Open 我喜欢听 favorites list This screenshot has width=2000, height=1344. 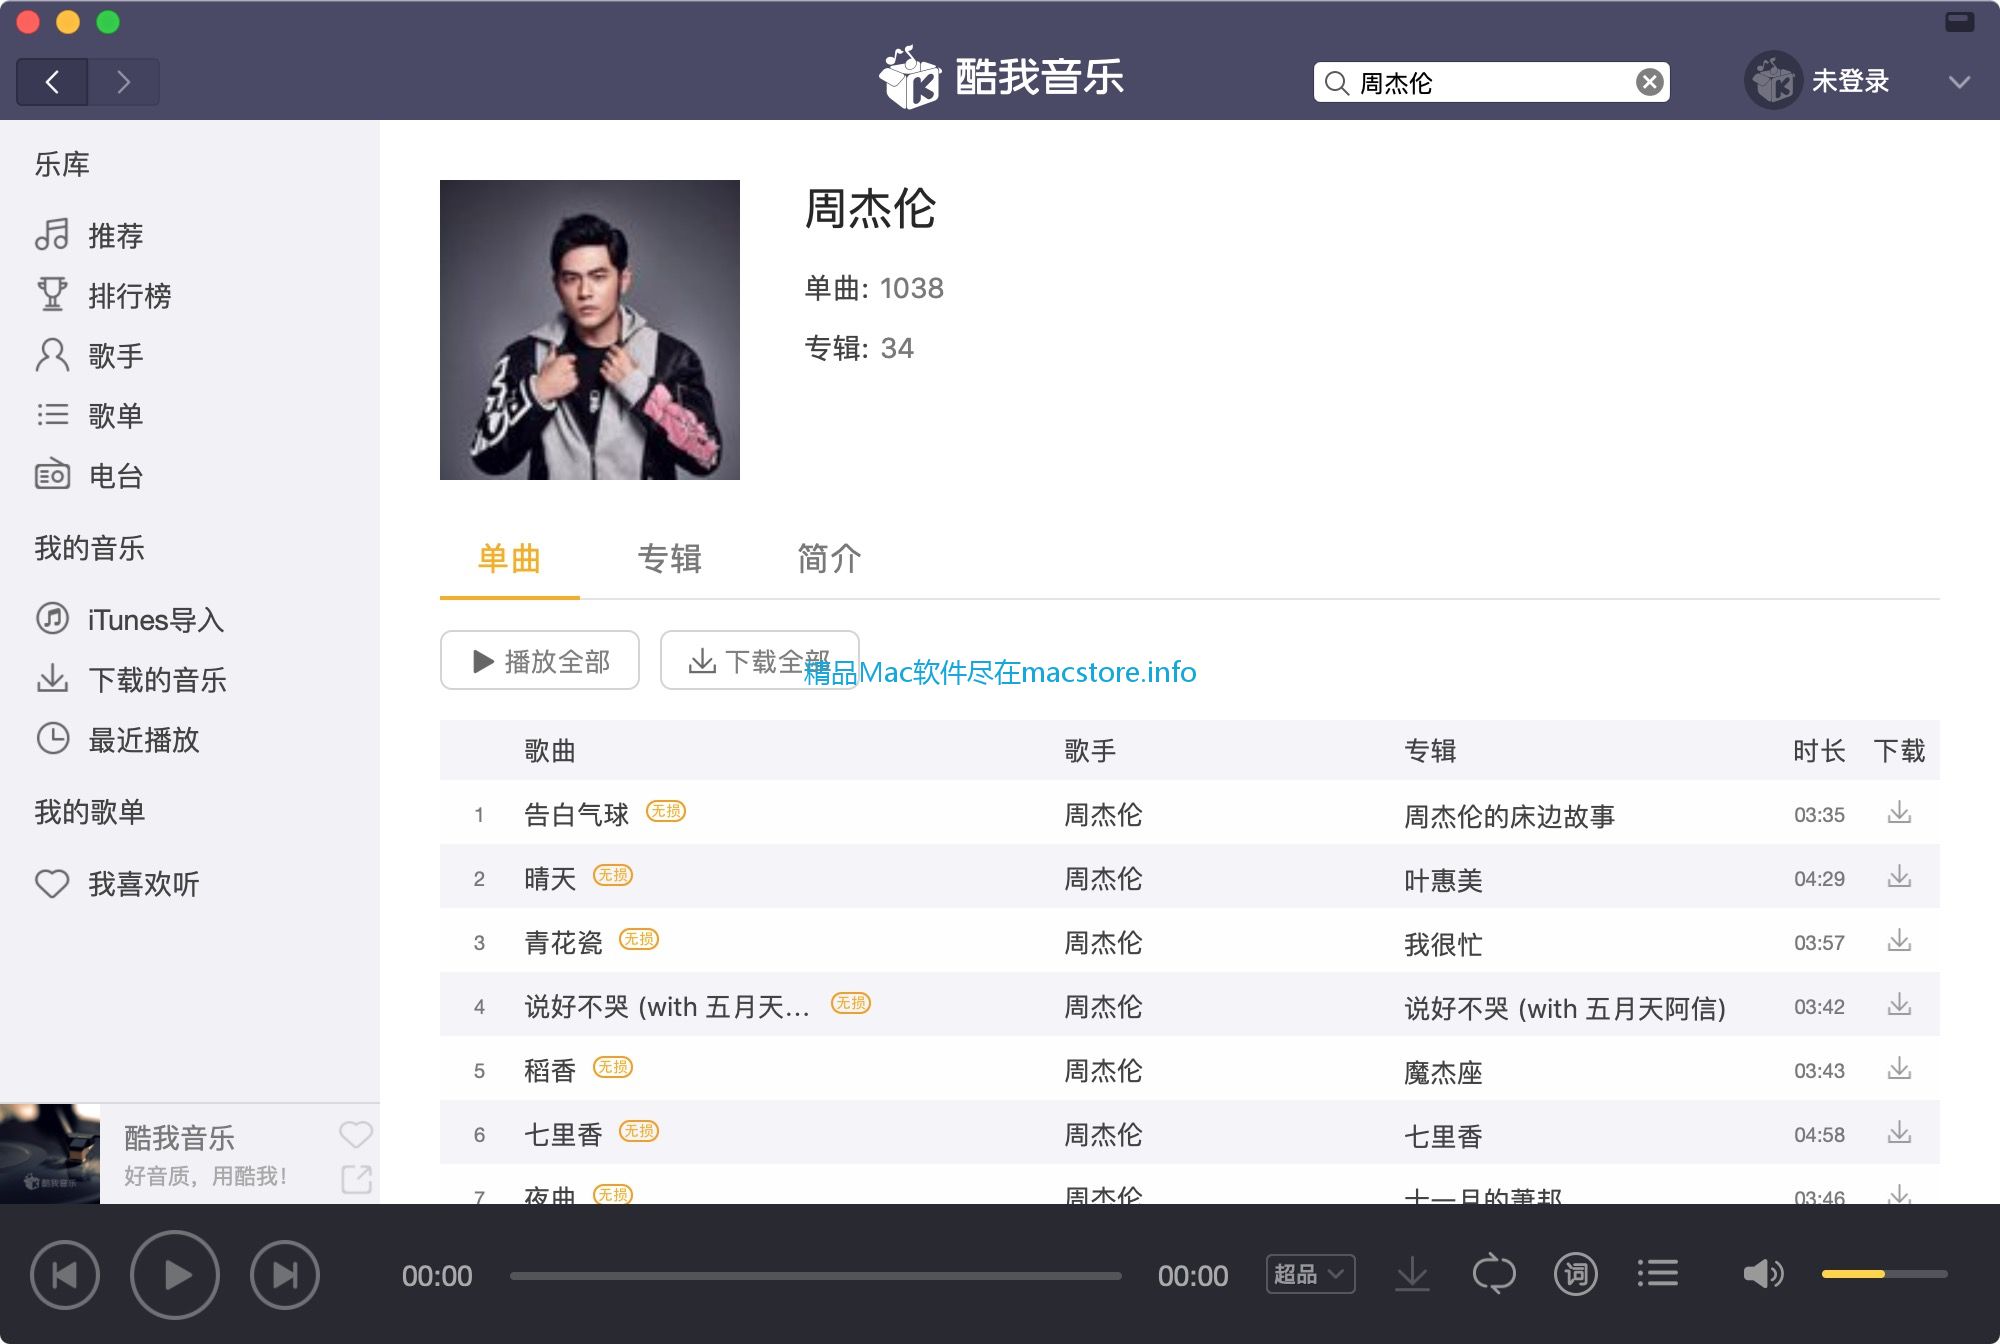click(x=118, y=883)
